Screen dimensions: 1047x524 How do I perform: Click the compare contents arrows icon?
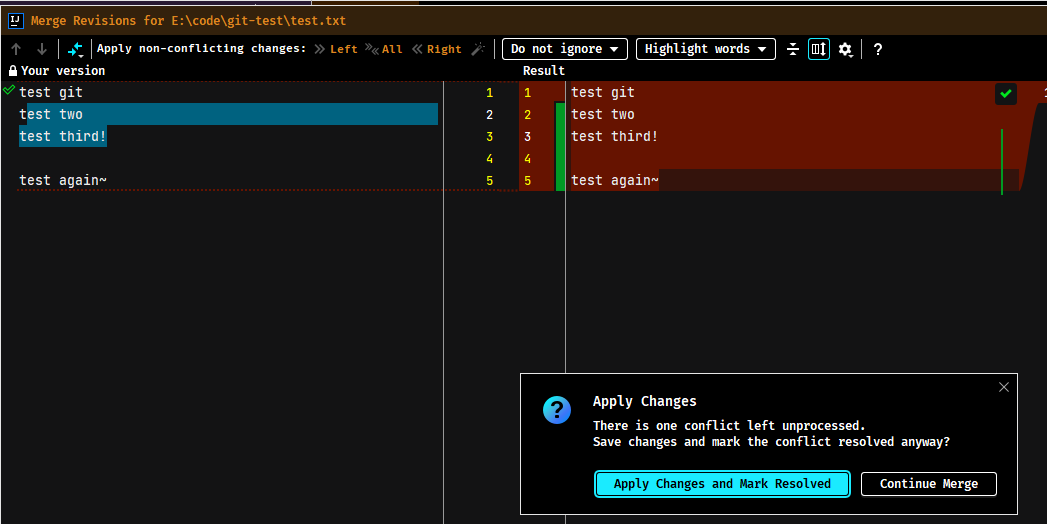click(75, 49)
